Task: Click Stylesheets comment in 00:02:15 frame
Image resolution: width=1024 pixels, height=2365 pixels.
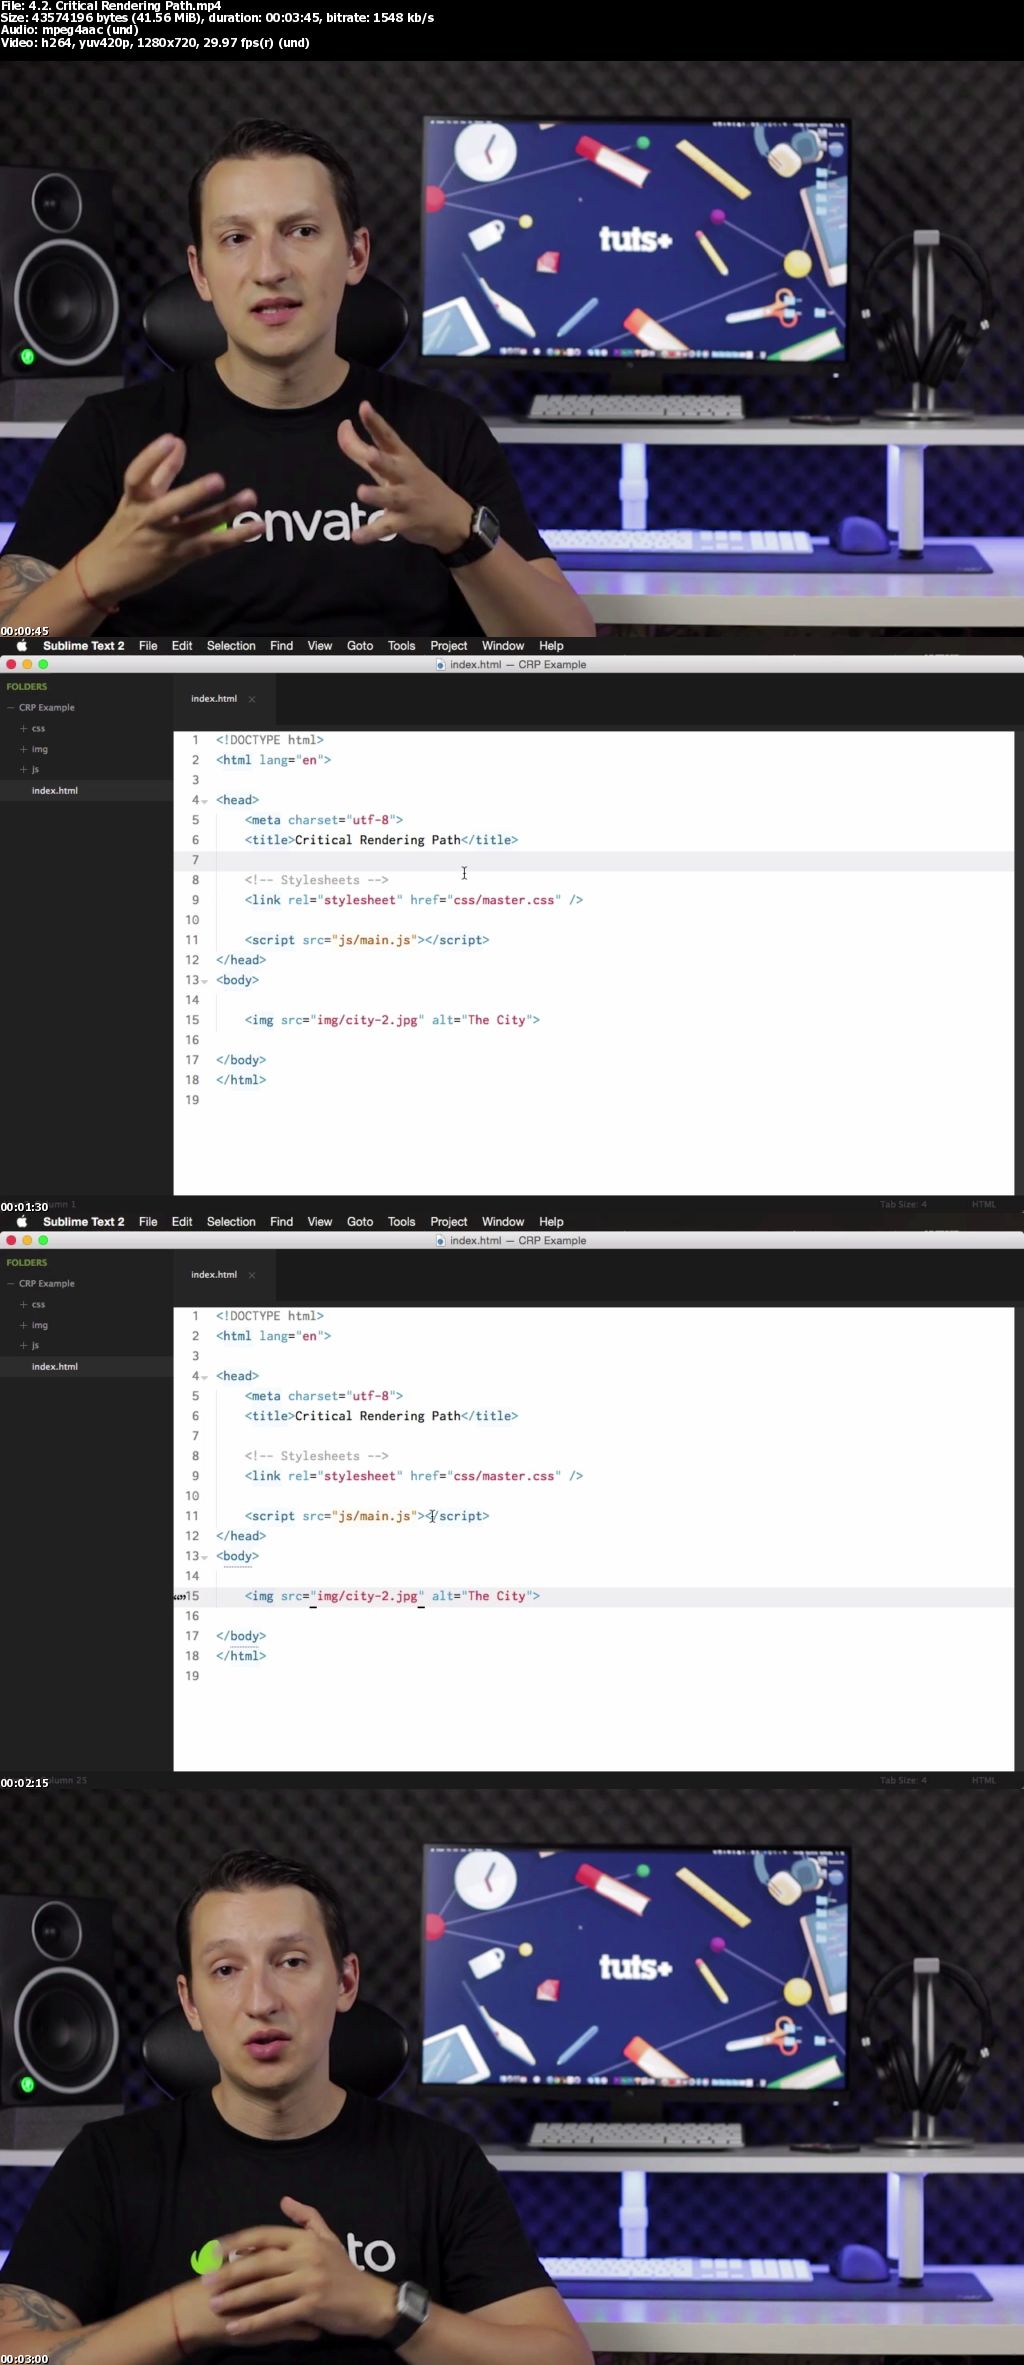Action: [317, 1456]
